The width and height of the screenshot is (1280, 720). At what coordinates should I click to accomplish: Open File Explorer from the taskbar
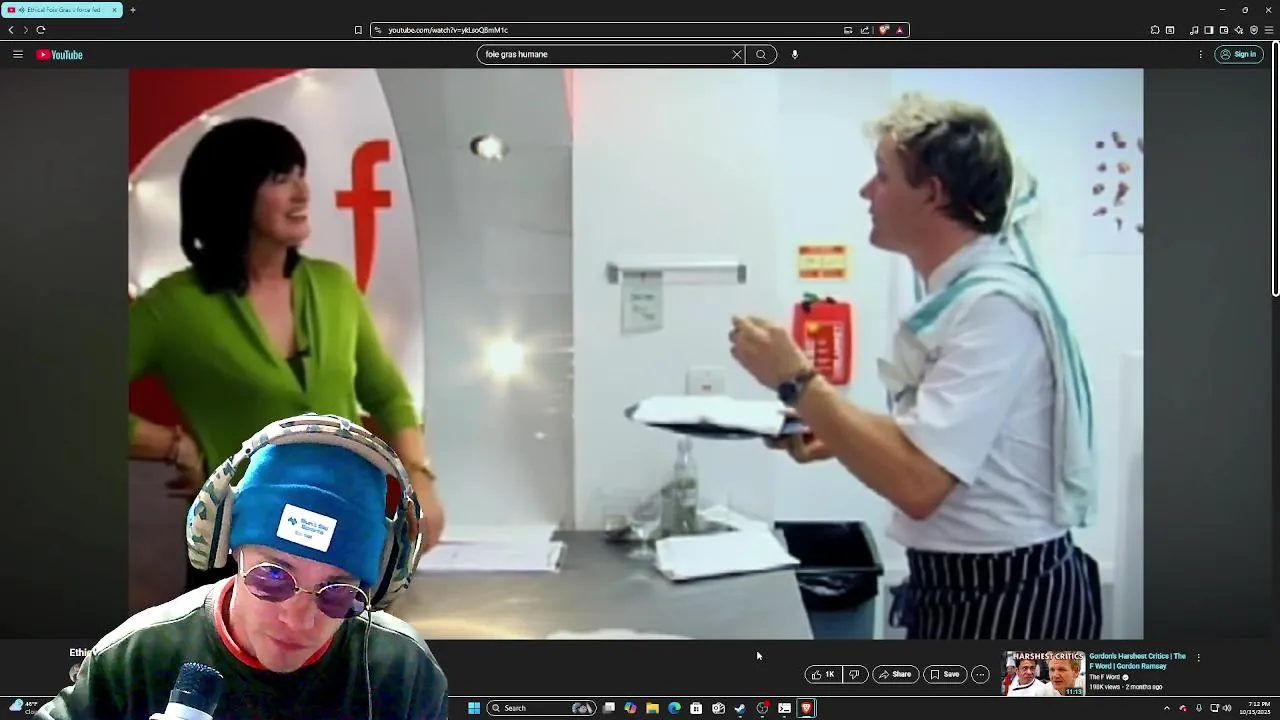(x=652, y=708)
